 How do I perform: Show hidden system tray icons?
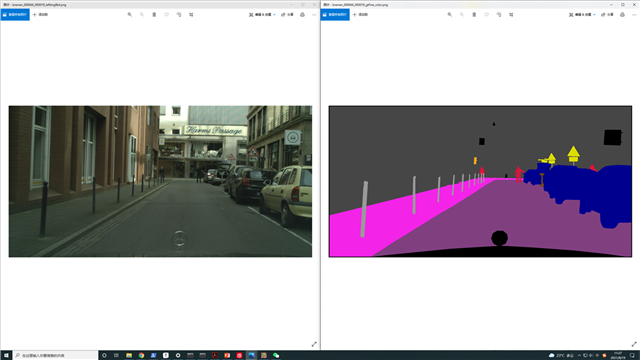click(x=579, y=356)
